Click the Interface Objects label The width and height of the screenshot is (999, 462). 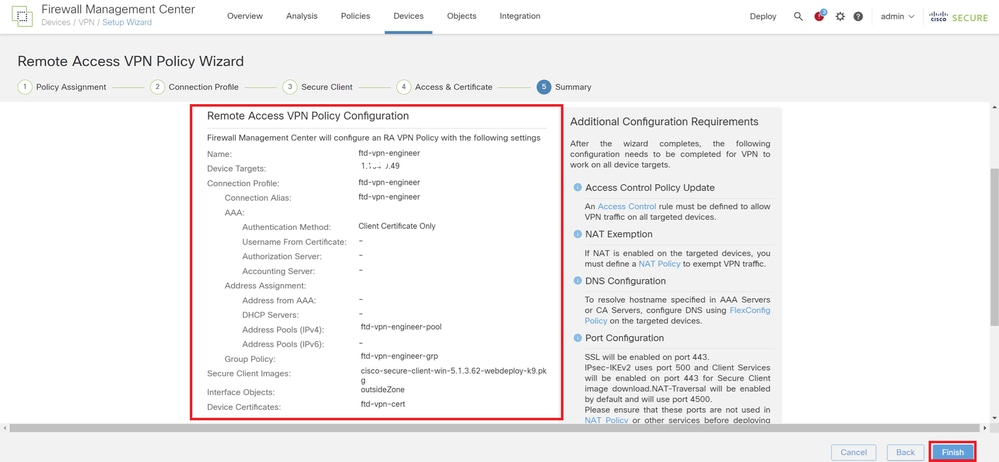pos(241,392)
